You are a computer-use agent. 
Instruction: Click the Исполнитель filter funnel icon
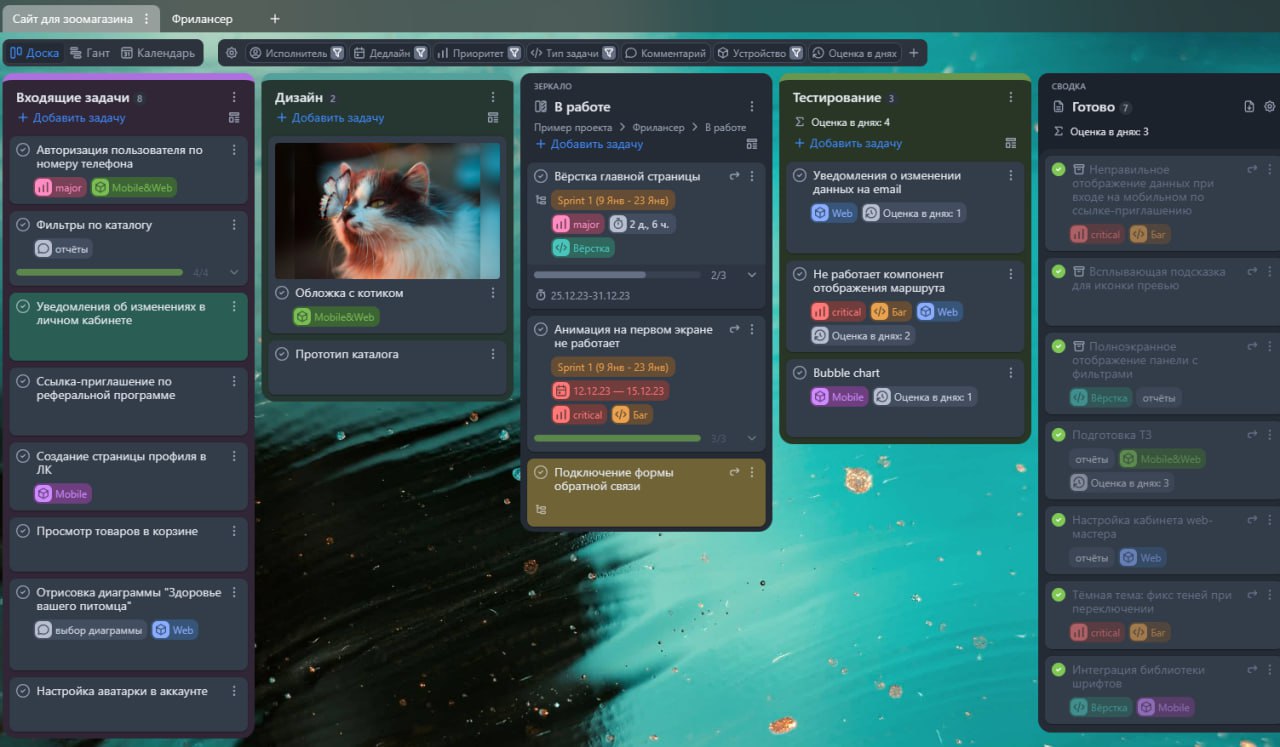337,53
